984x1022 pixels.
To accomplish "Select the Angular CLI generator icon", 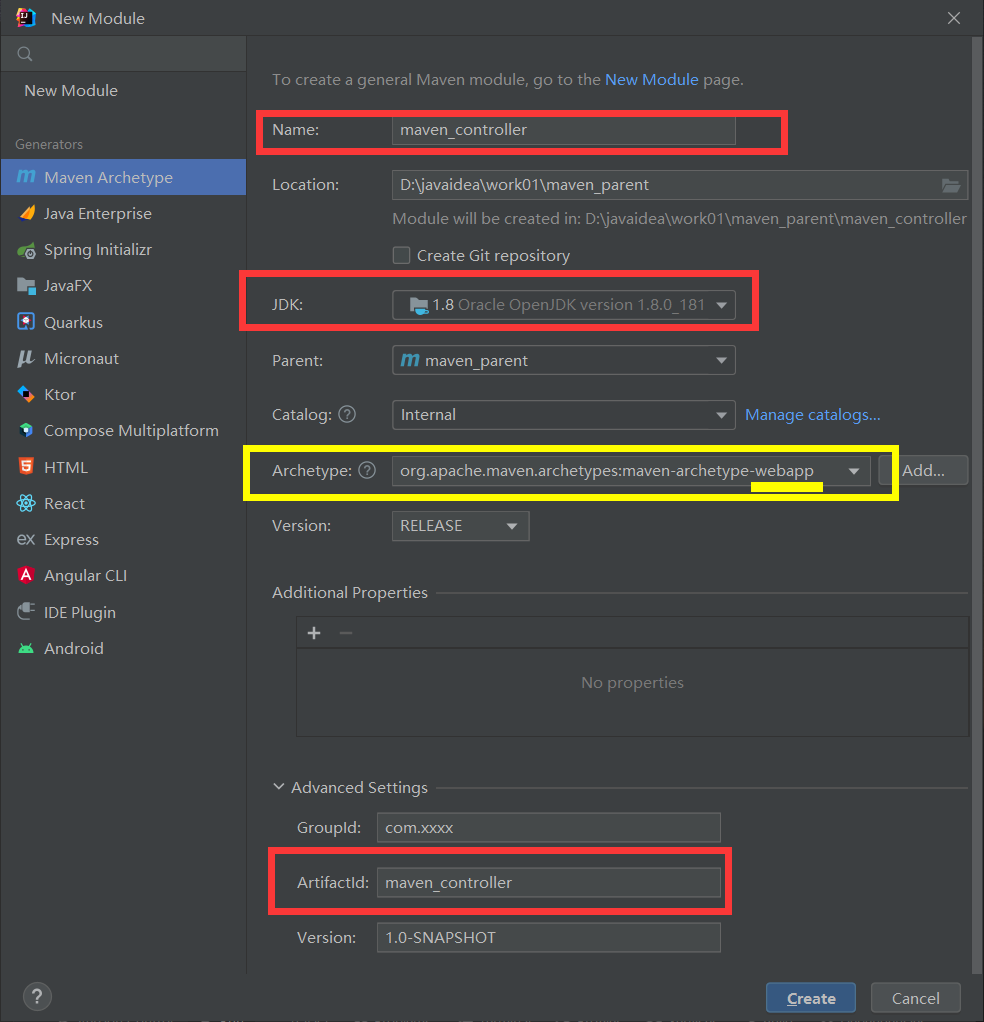I will 27,576.
